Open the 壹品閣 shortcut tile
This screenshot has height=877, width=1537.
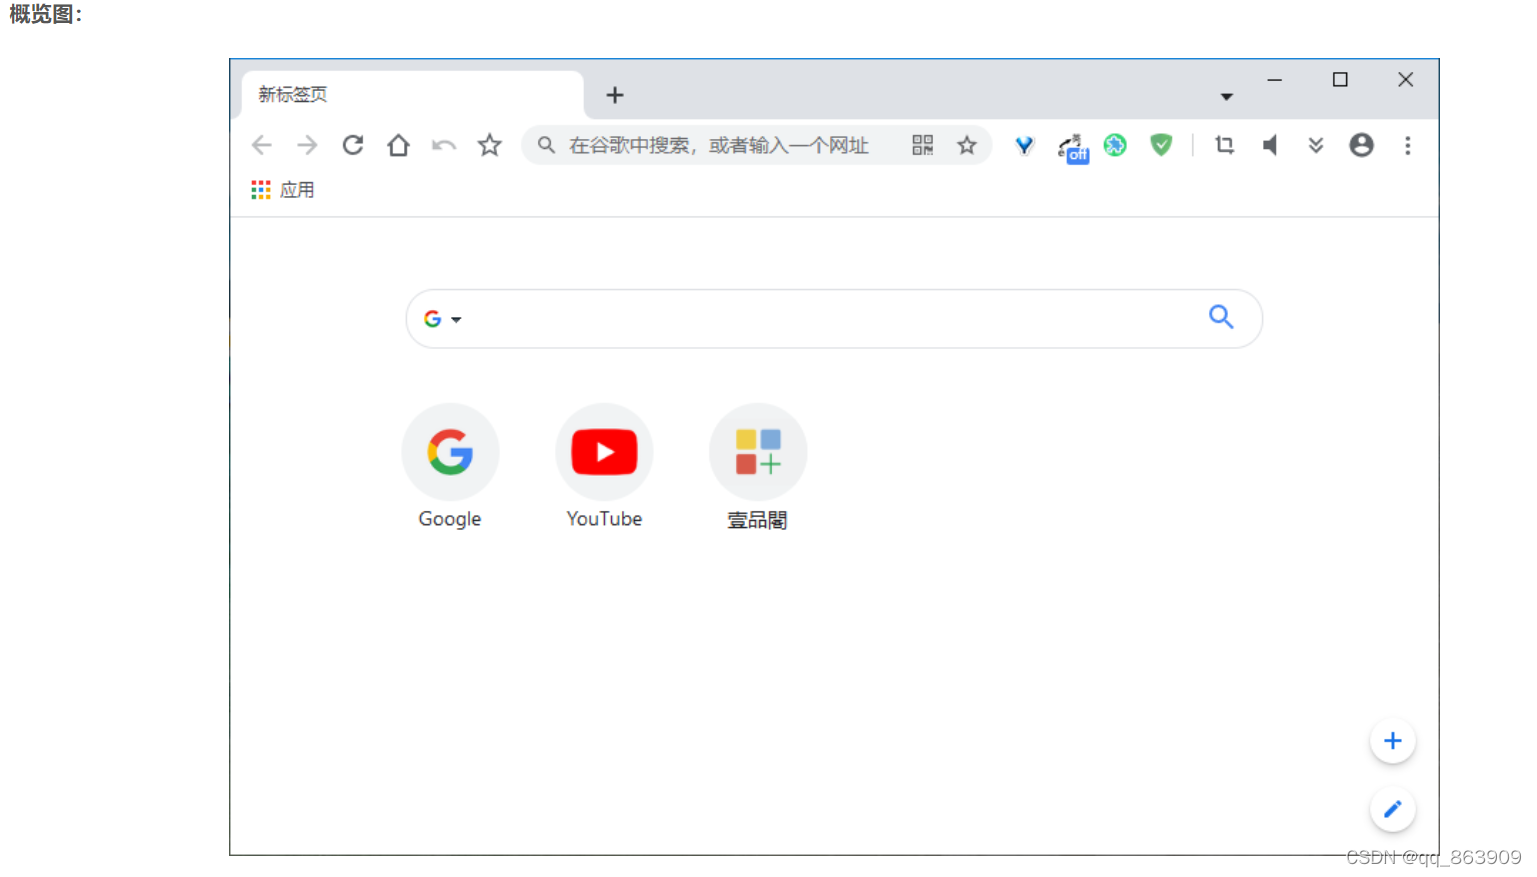point(758,467)
